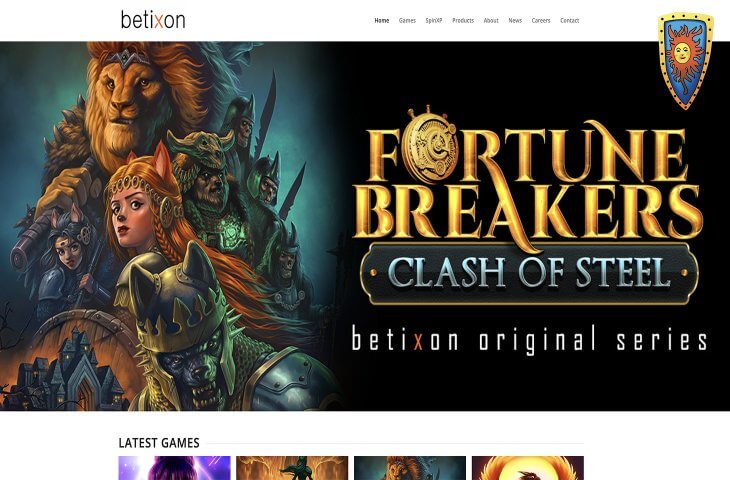The height and width of the screenshot is (480, 730).
Task: Open the Games menu item
Action: [x=407, y=20]
